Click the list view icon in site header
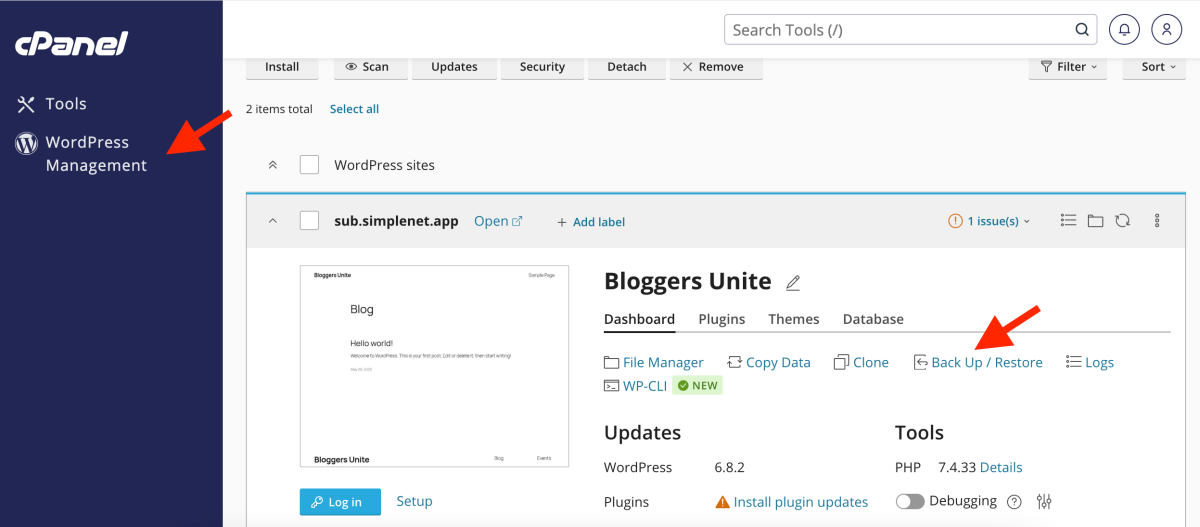The height and width of the screenshot is (527, 1200). [x=1068, y=221]
